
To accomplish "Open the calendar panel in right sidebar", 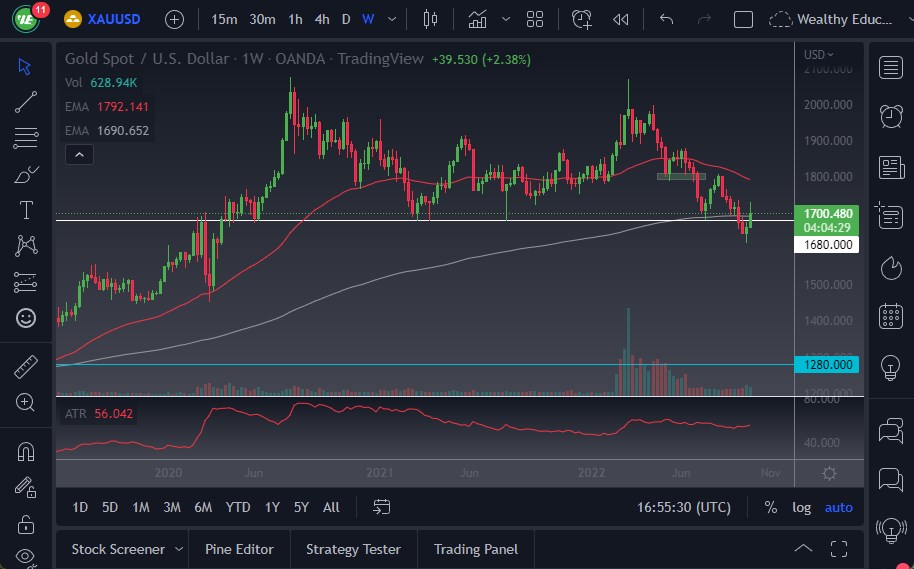I will (x=890, y=317).
